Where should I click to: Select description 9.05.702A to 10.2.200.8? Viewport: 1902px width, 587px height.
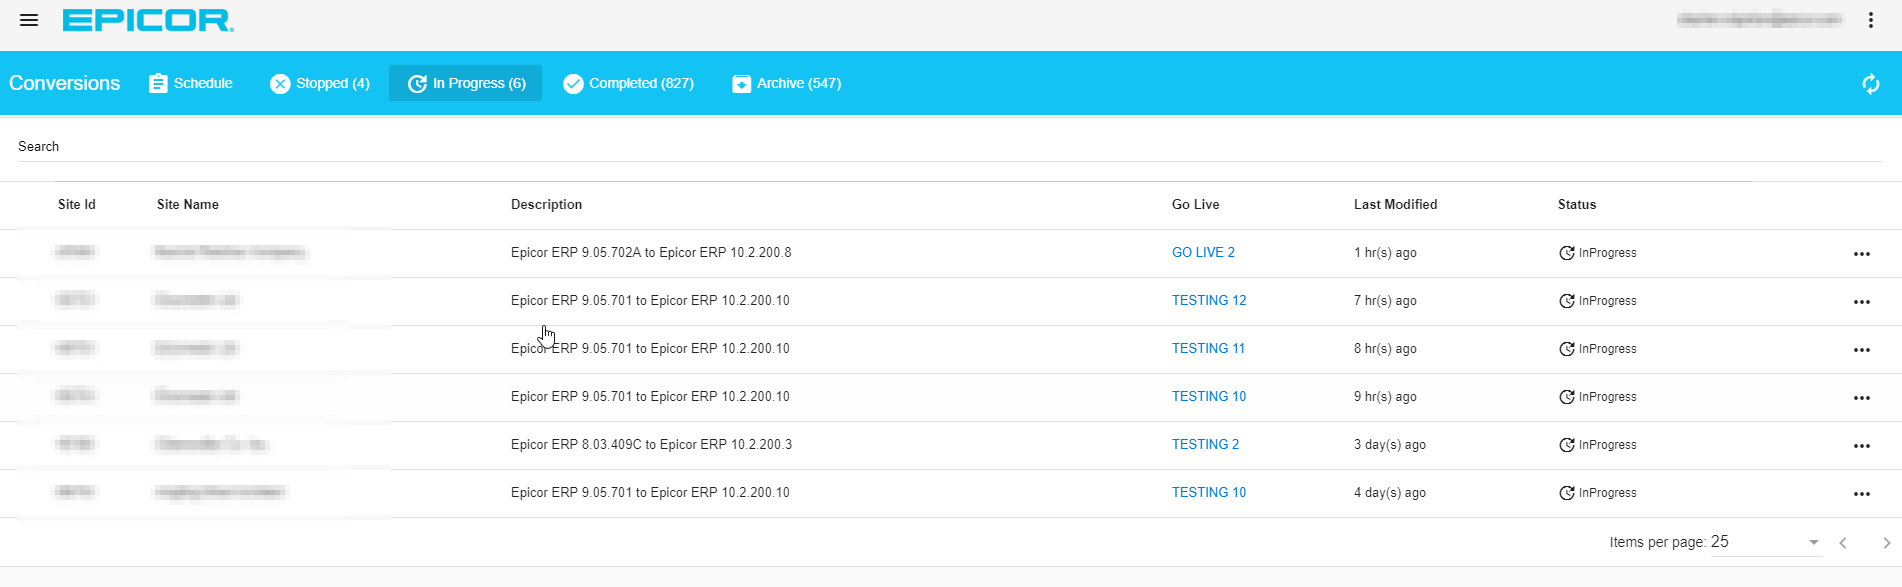coord(651,253)
